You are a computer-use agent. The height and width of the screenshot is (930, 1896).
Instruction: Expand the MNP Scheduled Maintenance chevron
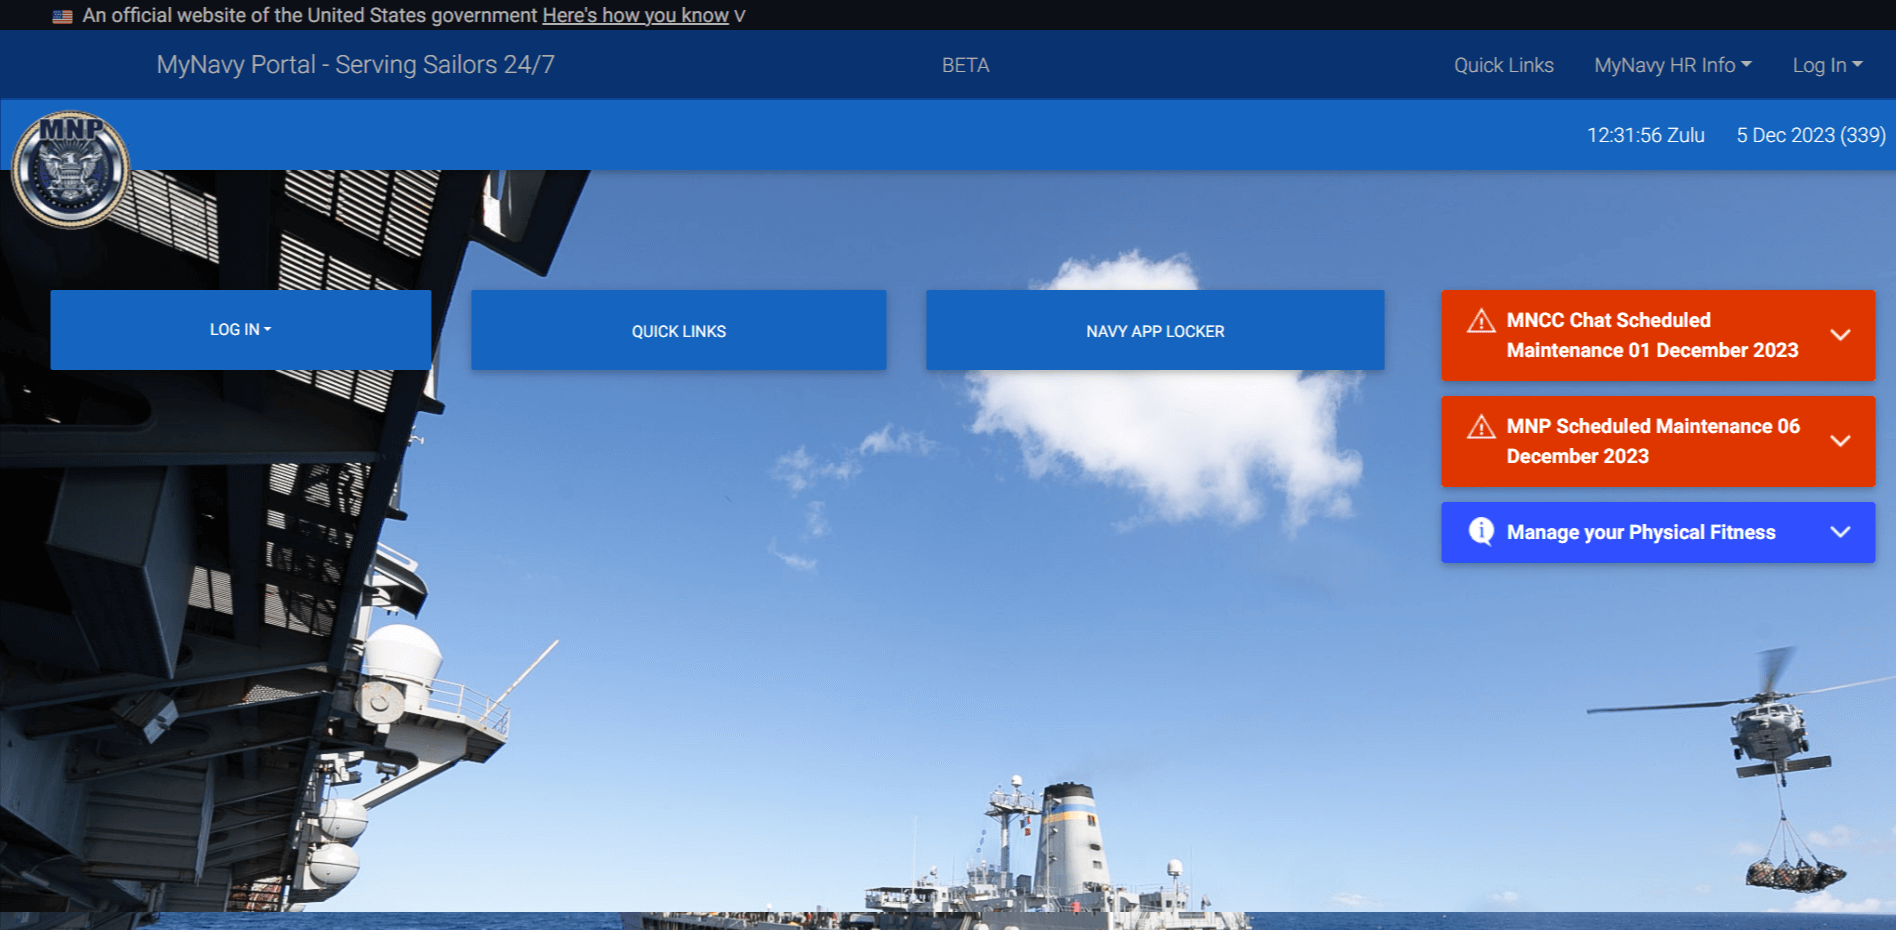click(x=1839, y=441)
